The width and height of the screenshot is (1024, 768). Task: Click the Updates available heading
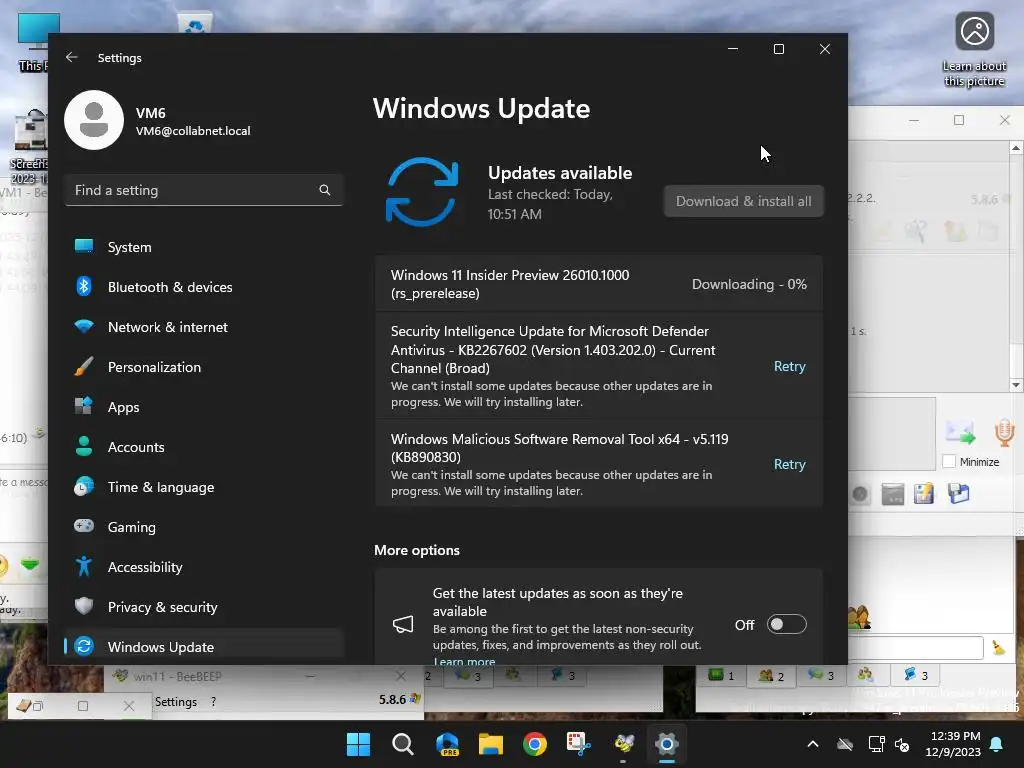point(560,173)
